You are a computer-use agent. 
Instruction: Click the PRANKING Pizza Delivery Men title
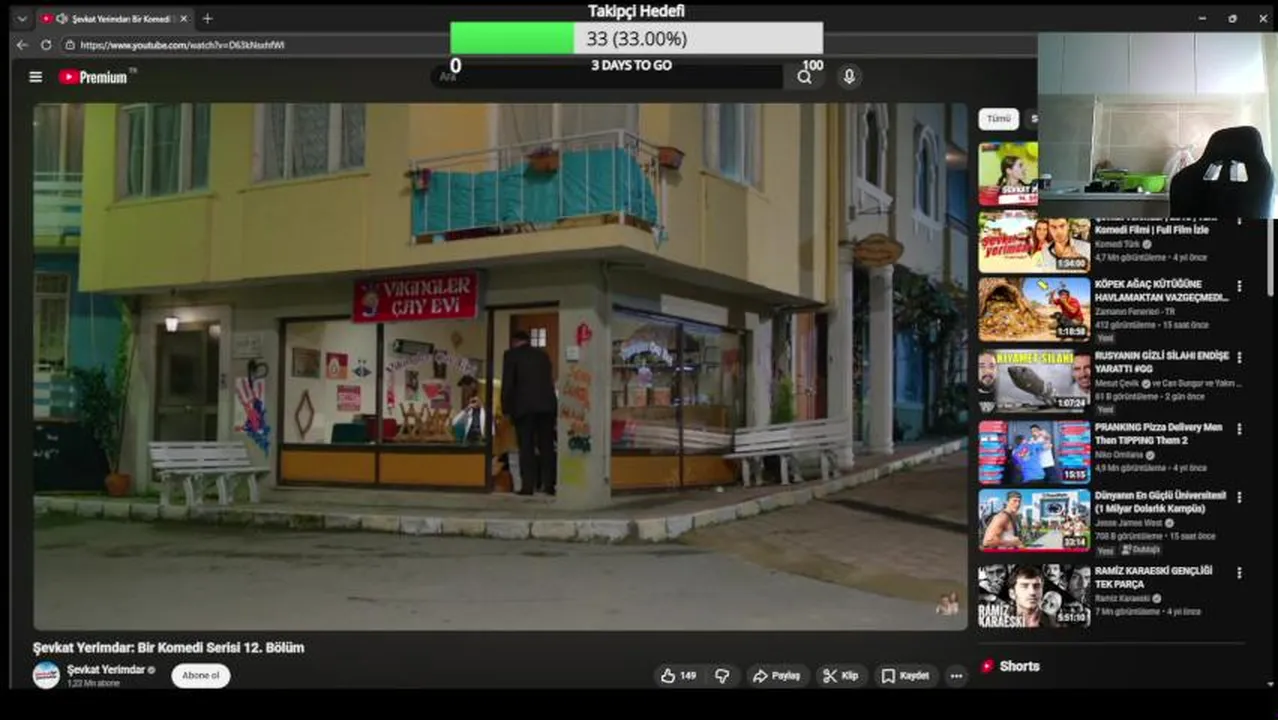point(1158,434)
